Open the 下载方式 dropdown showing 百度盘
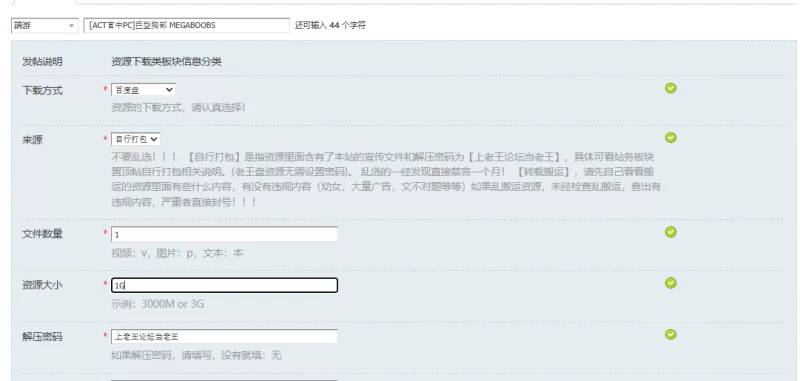This screenshot has width=800, height=381. (143, 90)
